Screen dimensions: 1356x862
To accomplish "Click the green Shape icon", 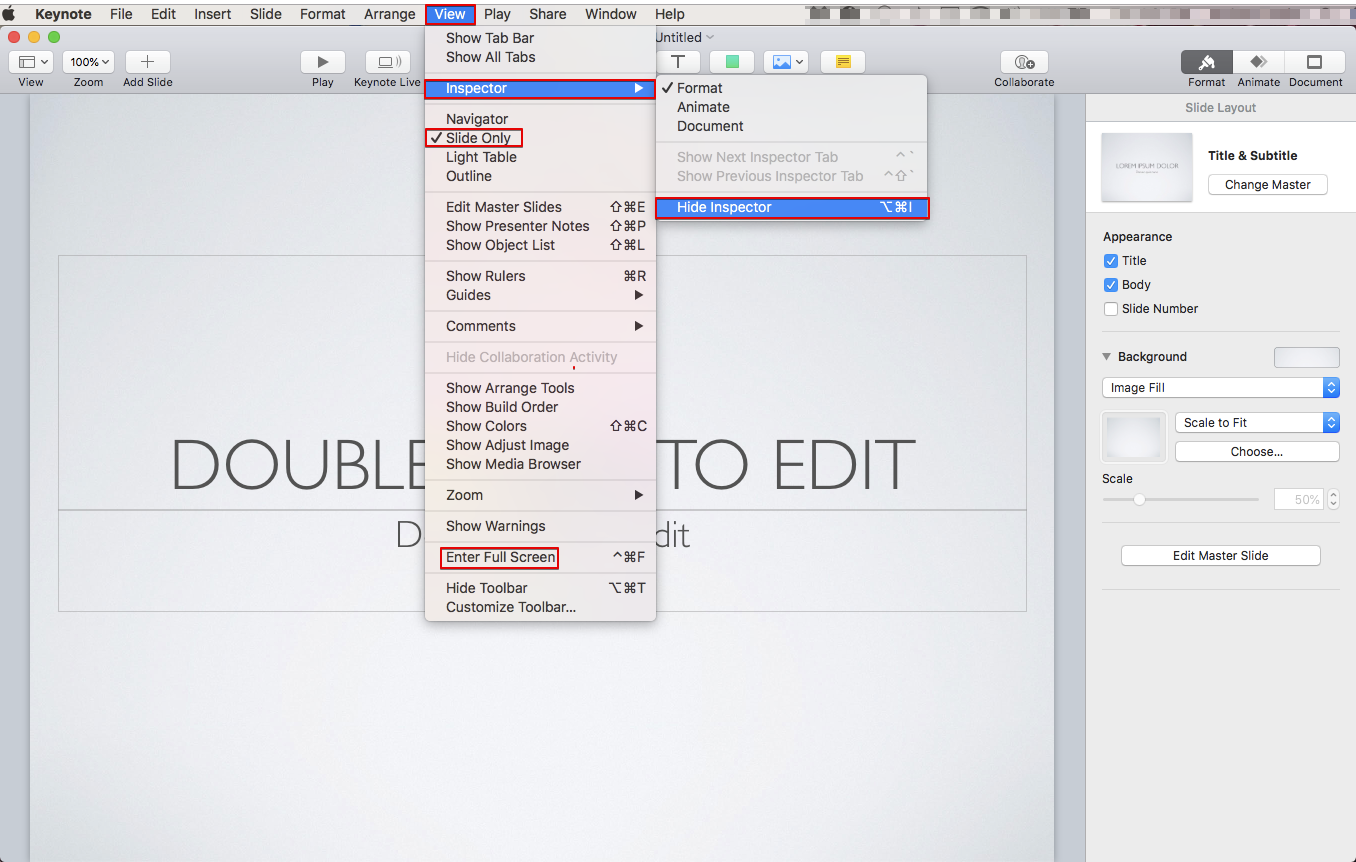I will (732, 62).
